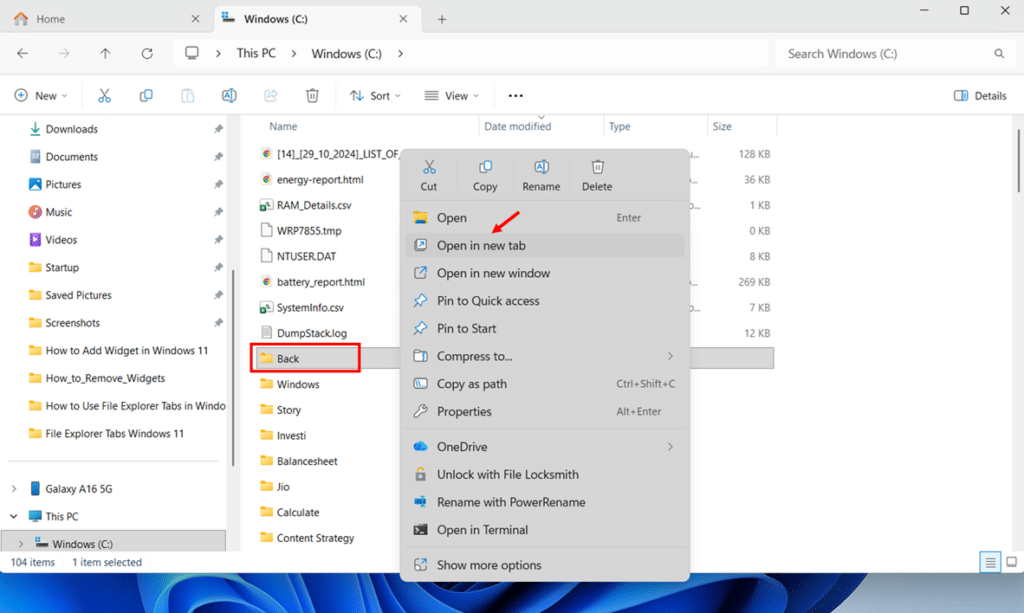This screenshot has width=1024, height=613.
Task: Sort by the Date modified column header
Action: pyautogui.click(x=517, y=127)
